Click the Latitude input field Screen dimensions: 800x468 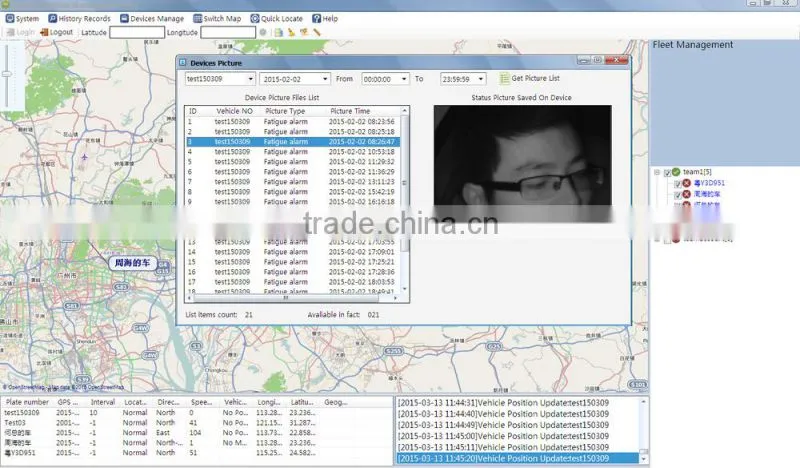137,32
